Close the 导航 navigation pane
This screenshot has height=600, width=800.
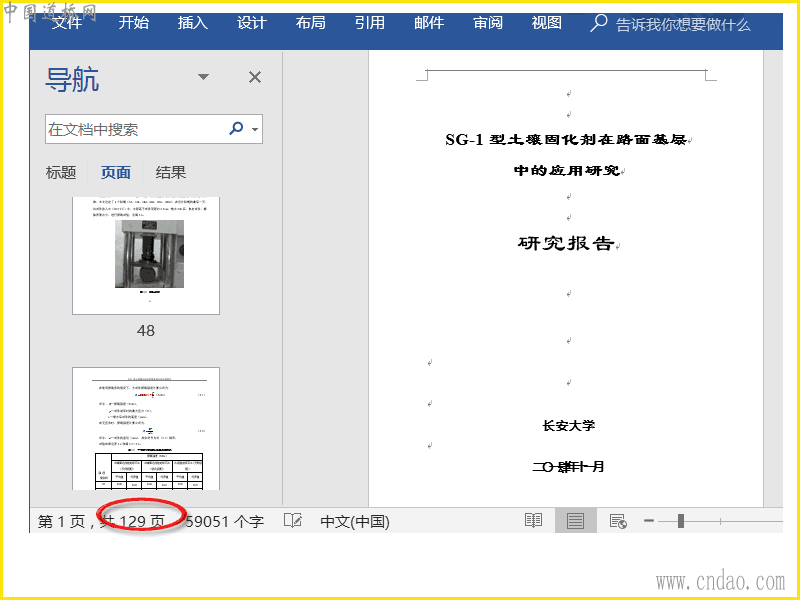(255, 77)
